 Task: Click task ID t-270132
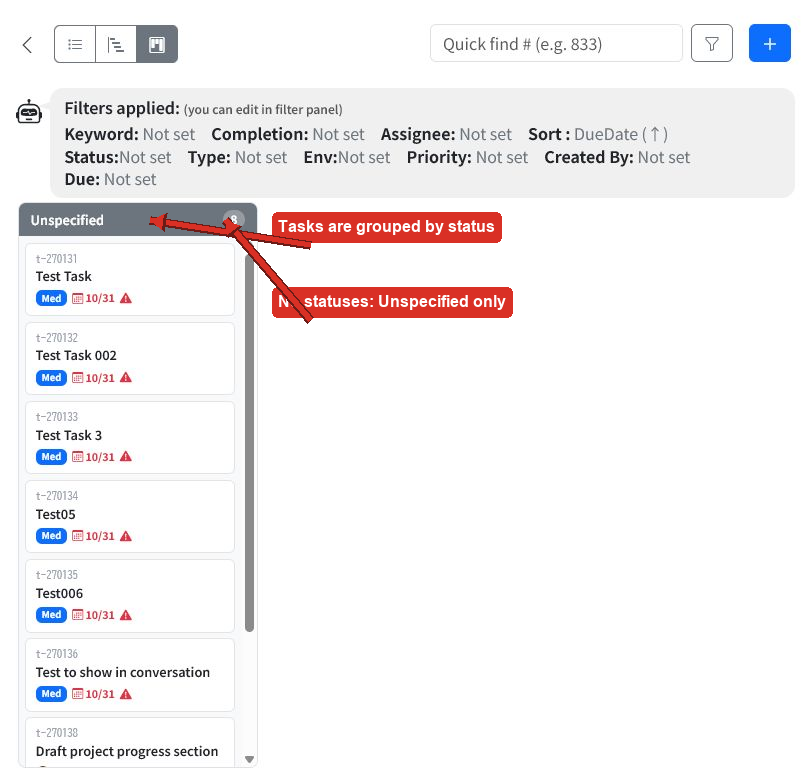[56, 338]
